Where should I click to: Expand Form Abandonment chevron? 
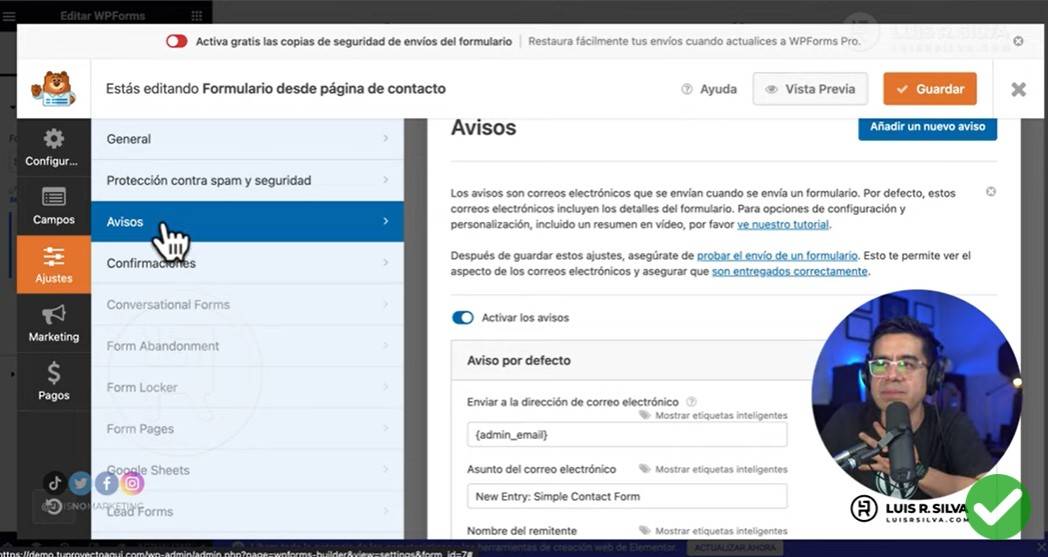pyautogui.click(x=386, y=346)
